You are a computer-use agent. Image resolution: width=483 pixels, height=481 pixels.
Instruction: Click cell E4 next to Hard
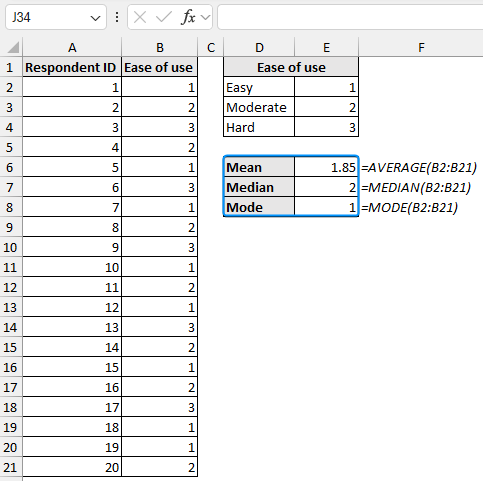(x=326, y=127)
